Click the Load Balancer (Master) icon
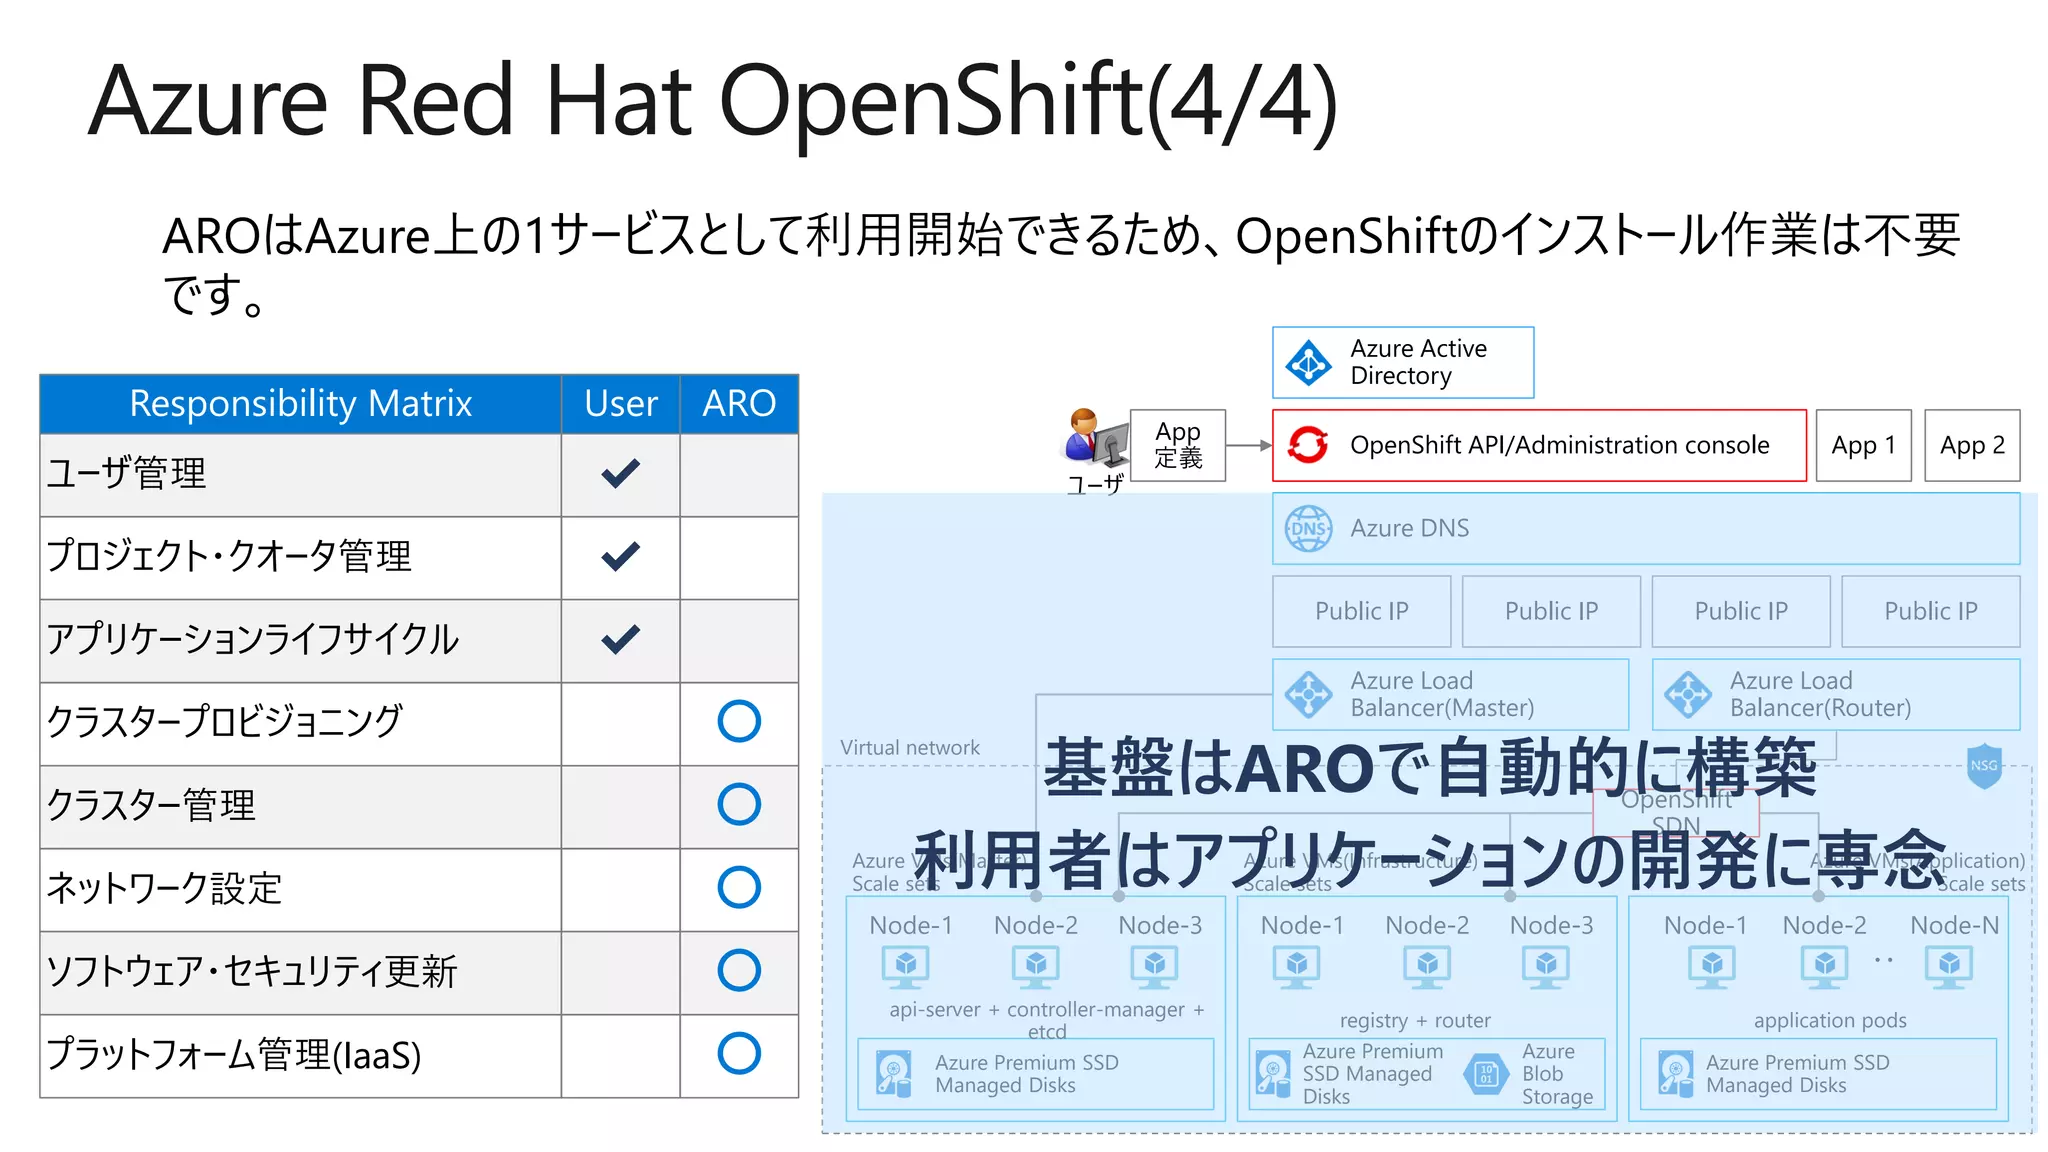 [x=1308, y=694]
